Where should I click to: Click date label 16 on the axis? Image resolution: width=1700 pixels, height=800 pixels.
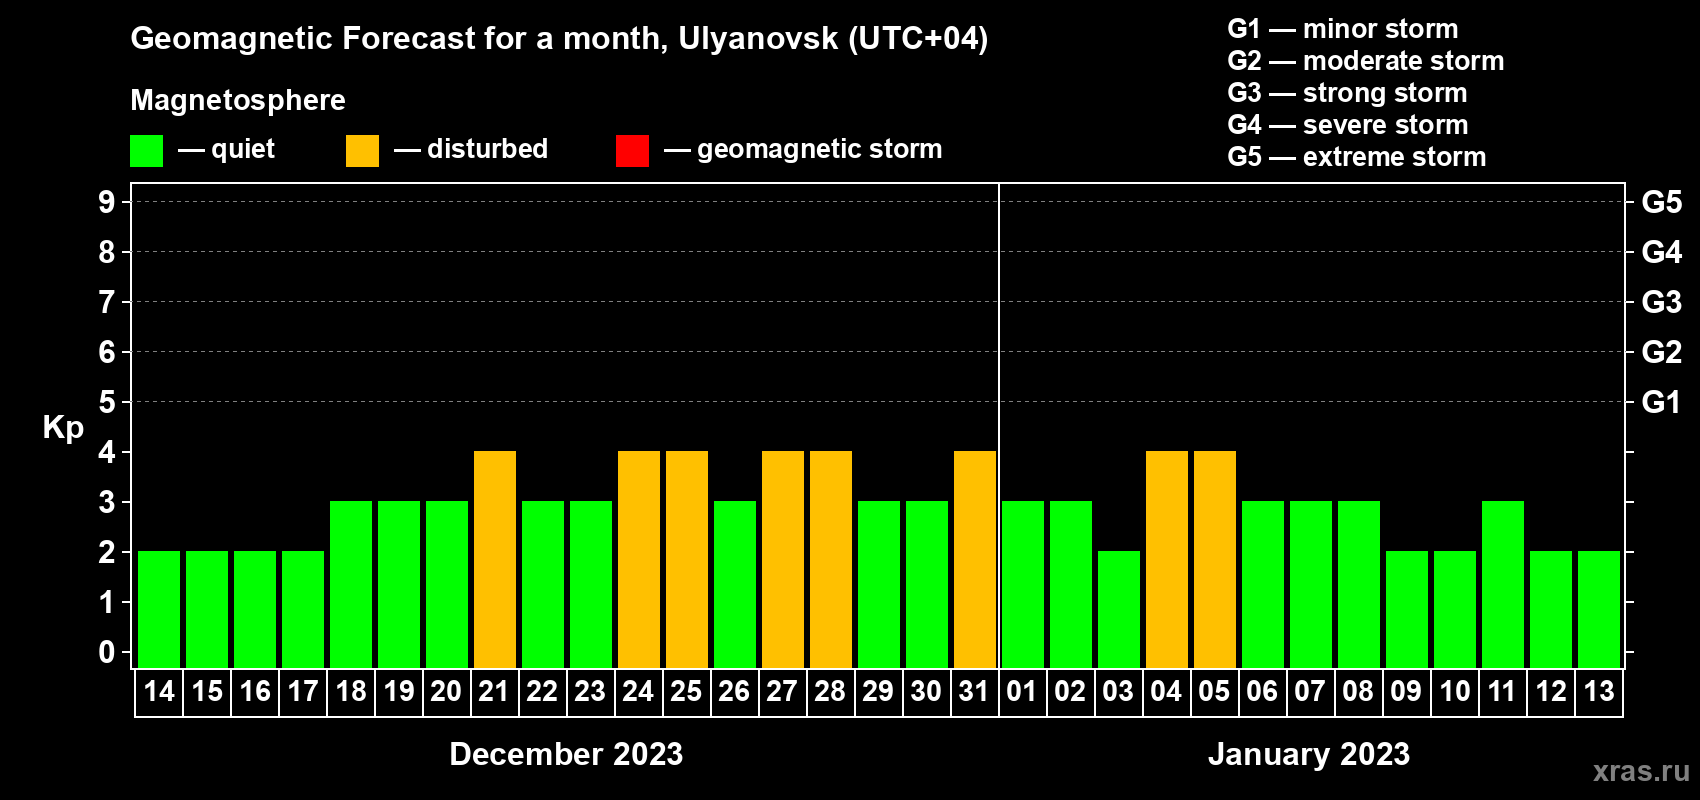[x=255, y=692]
